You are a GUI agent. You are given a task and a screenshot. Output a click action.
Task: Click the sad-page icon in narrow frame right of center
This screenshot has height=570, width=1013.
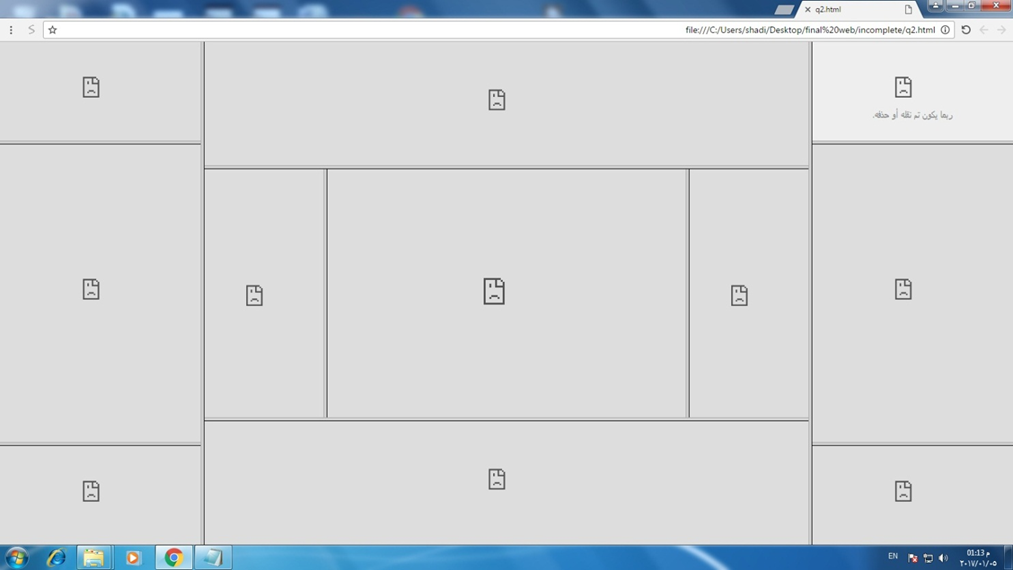(739, 295)
